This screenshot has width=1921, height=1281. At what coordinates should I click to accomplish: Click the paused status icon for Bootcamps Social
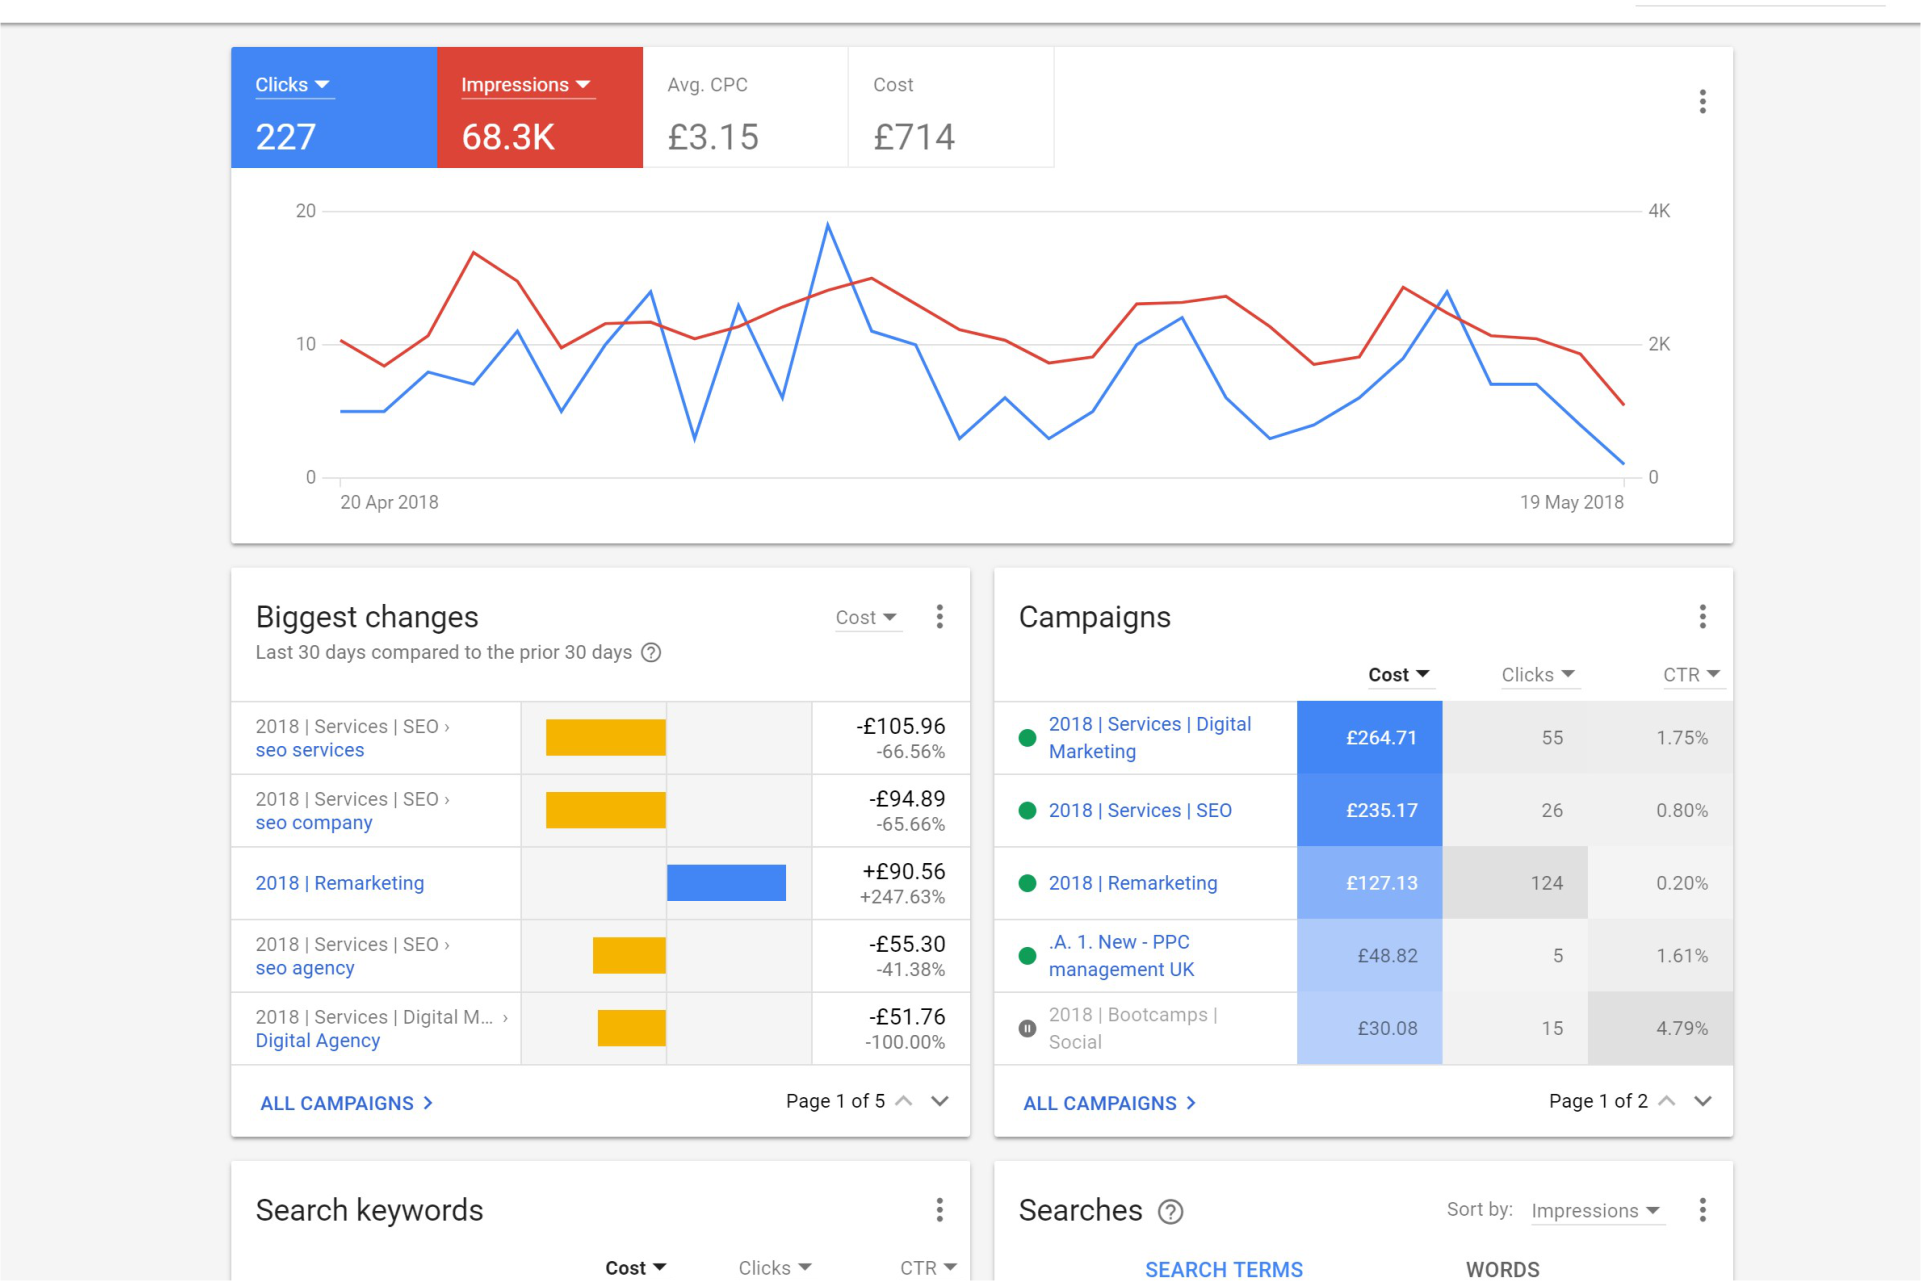(x=1027, y=1028)
